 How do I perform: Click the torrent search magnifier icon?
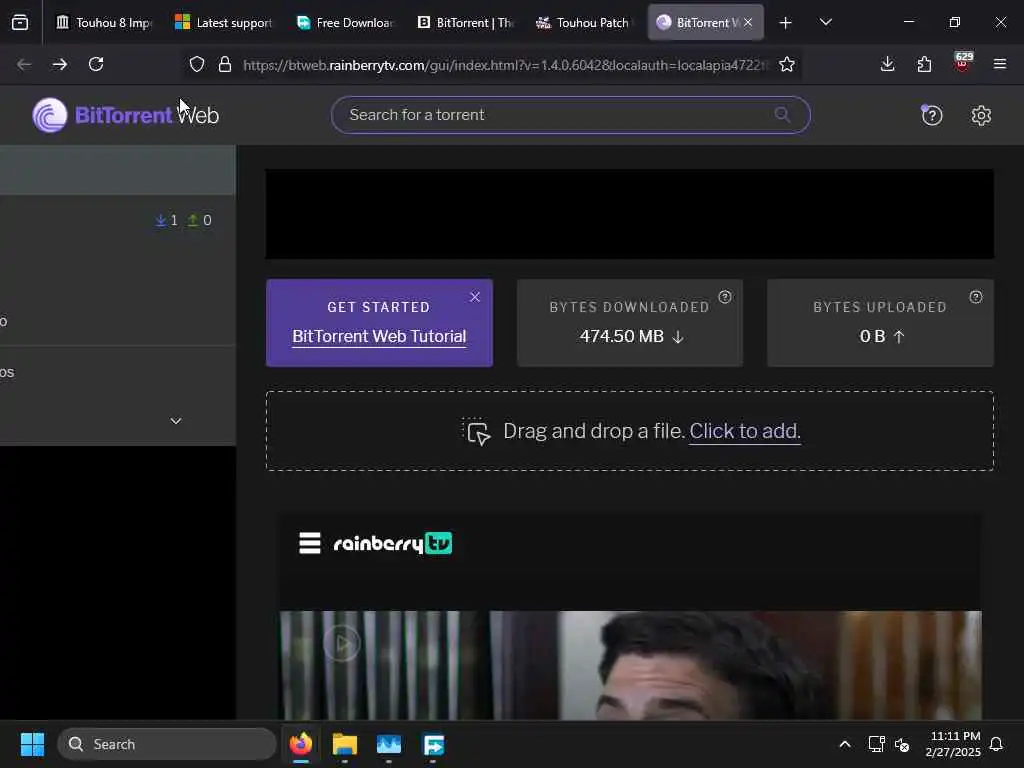coord(782,115)
